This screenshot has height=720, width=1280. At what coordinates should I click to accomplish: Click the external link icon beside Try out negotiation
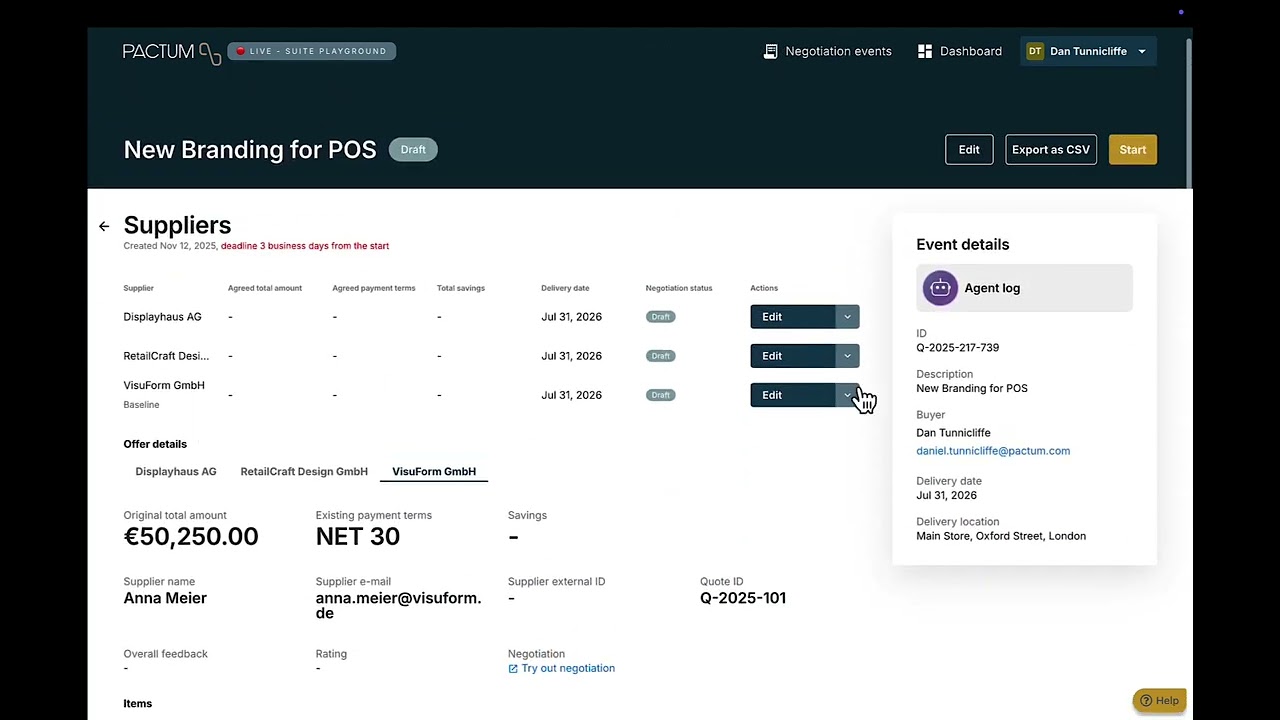pos(513,669)
